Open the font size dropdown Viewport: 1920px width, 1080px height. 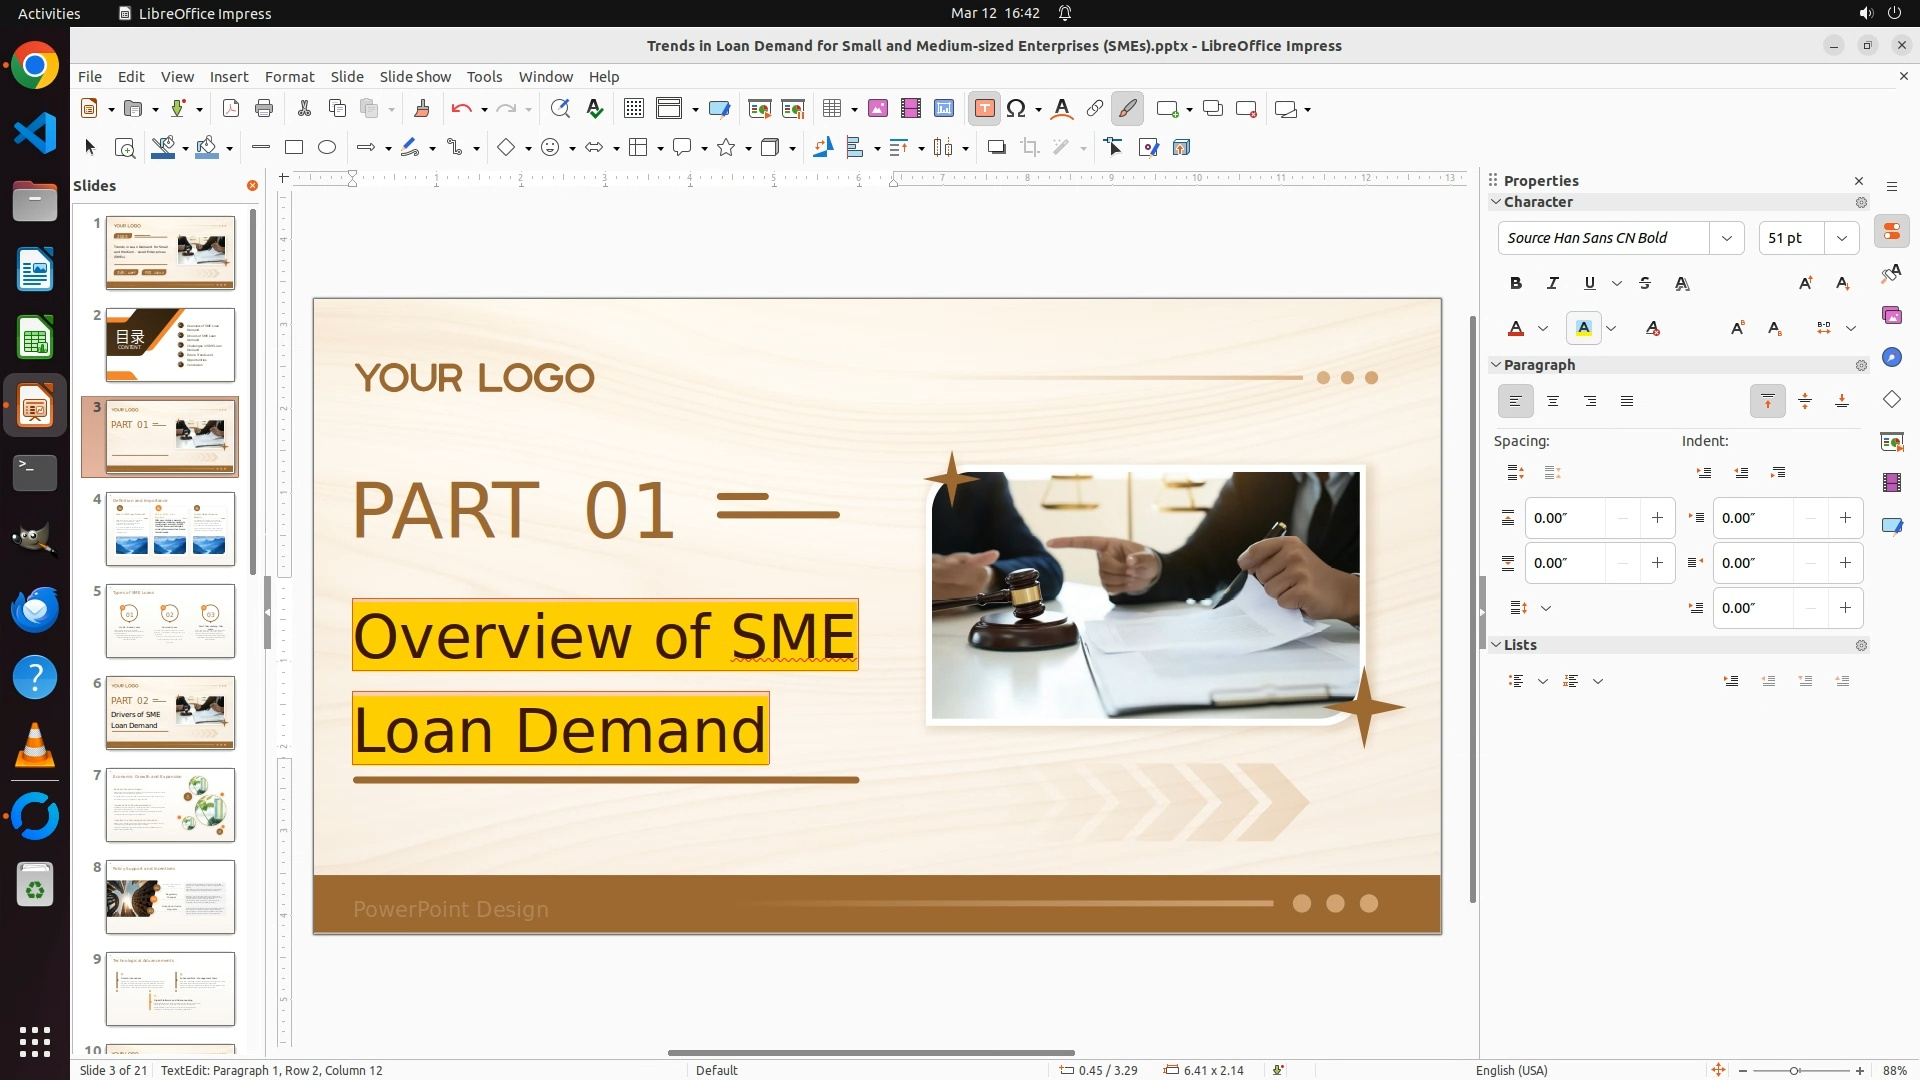click(x=1842, y=238)
